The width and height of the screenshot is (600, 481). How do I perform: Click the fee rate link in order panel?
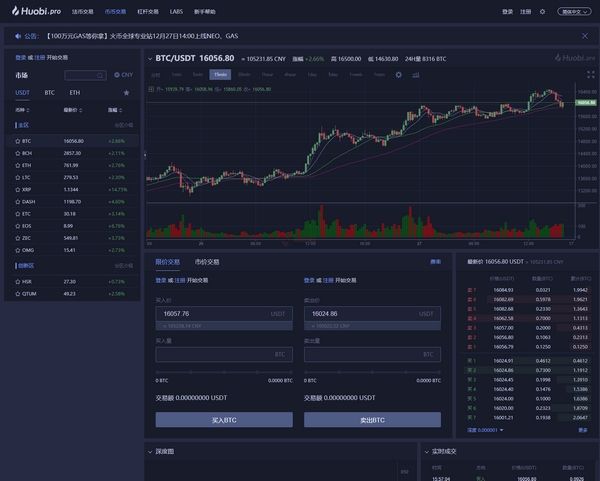[x=435, y=262]
